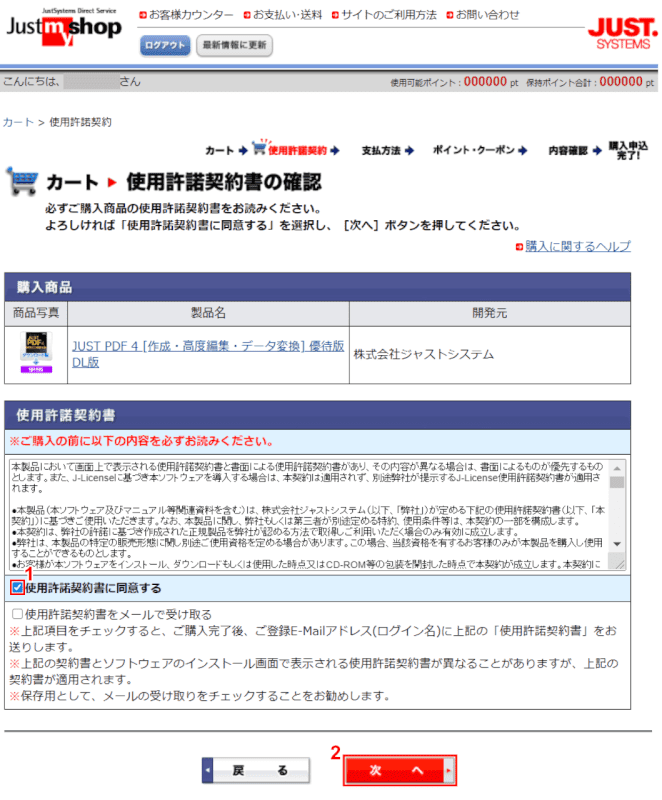Screen dimensions: 662x800
Task: Select 内容確認 step in progress bar
Action: [x=568, y=151]
